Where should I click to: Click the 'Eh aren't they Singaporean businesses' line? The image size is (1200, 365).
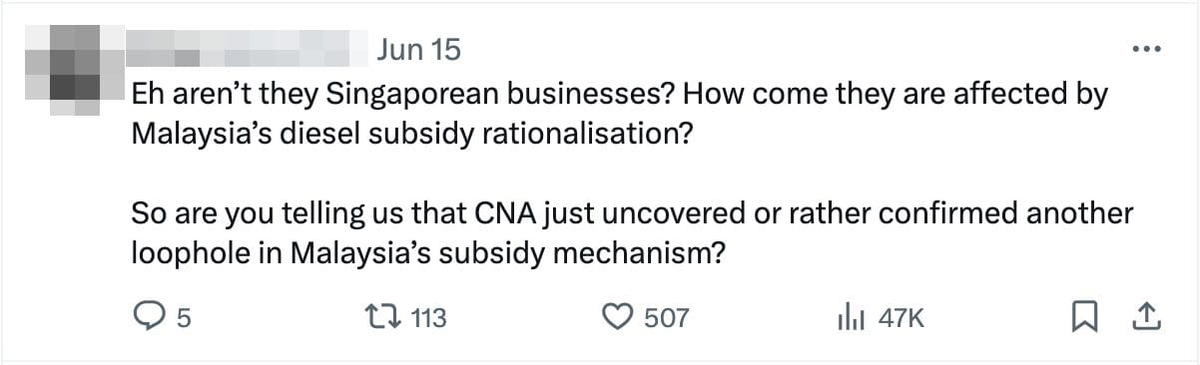pyautogui.click(x=621, y=95)
